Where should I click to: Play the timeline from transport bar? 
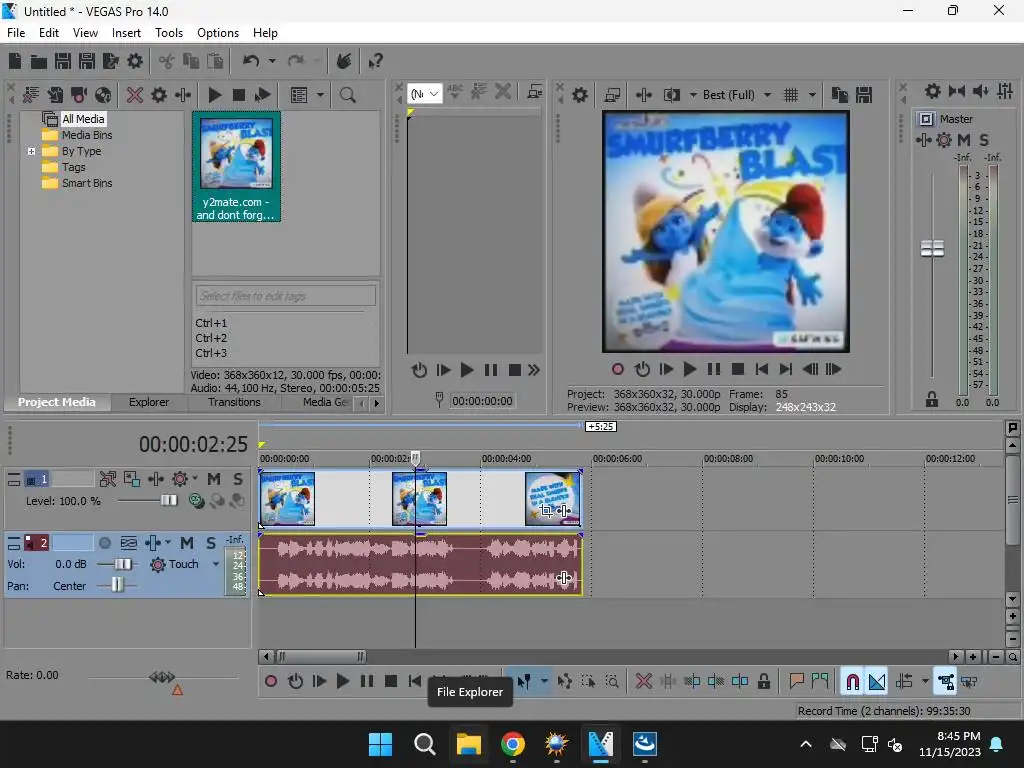tap(342, 682)
